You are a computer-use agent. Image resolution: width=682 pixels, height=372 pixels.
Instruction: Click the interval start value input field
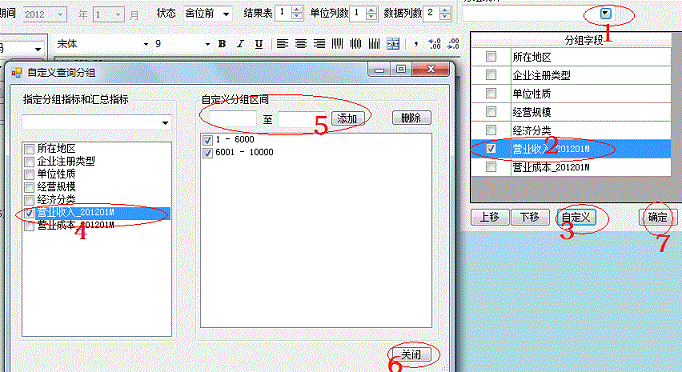233,118
